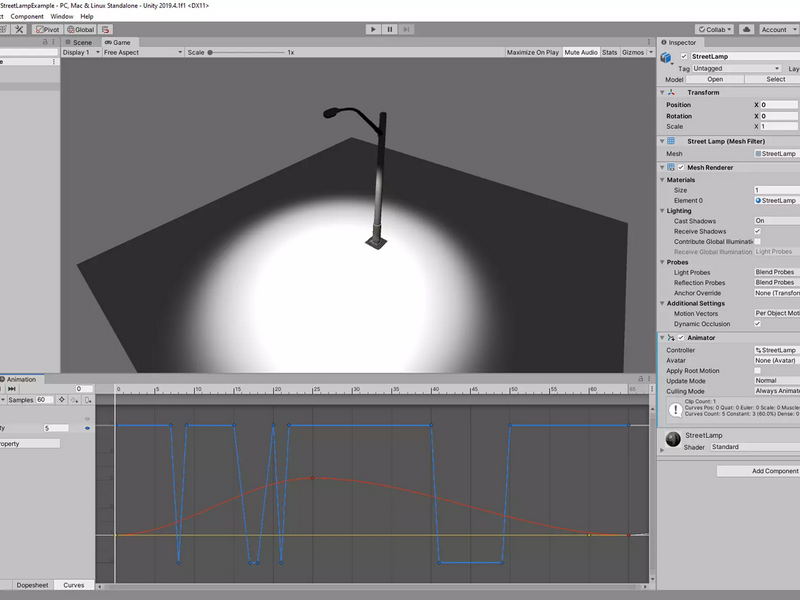The image size is (800, 600).
Task: Open the Collab dropdown
Action: [x=714, y=30]
